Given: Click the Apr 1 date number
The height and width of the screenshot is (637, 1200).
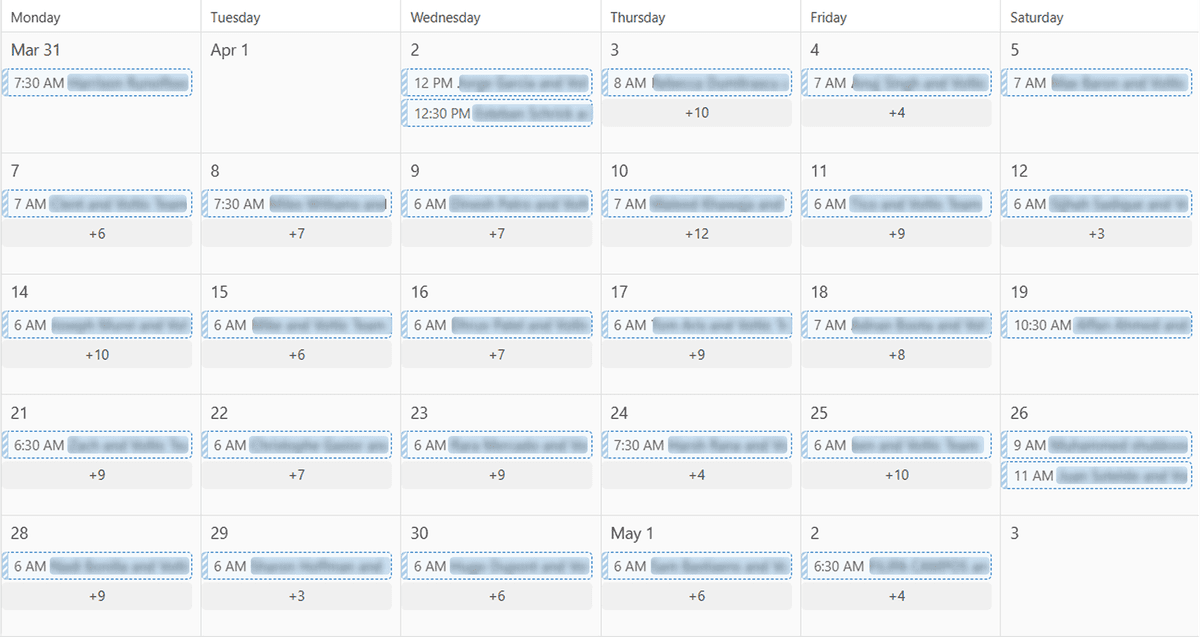Looking at the screenshot, I should (x=229, y=50).
